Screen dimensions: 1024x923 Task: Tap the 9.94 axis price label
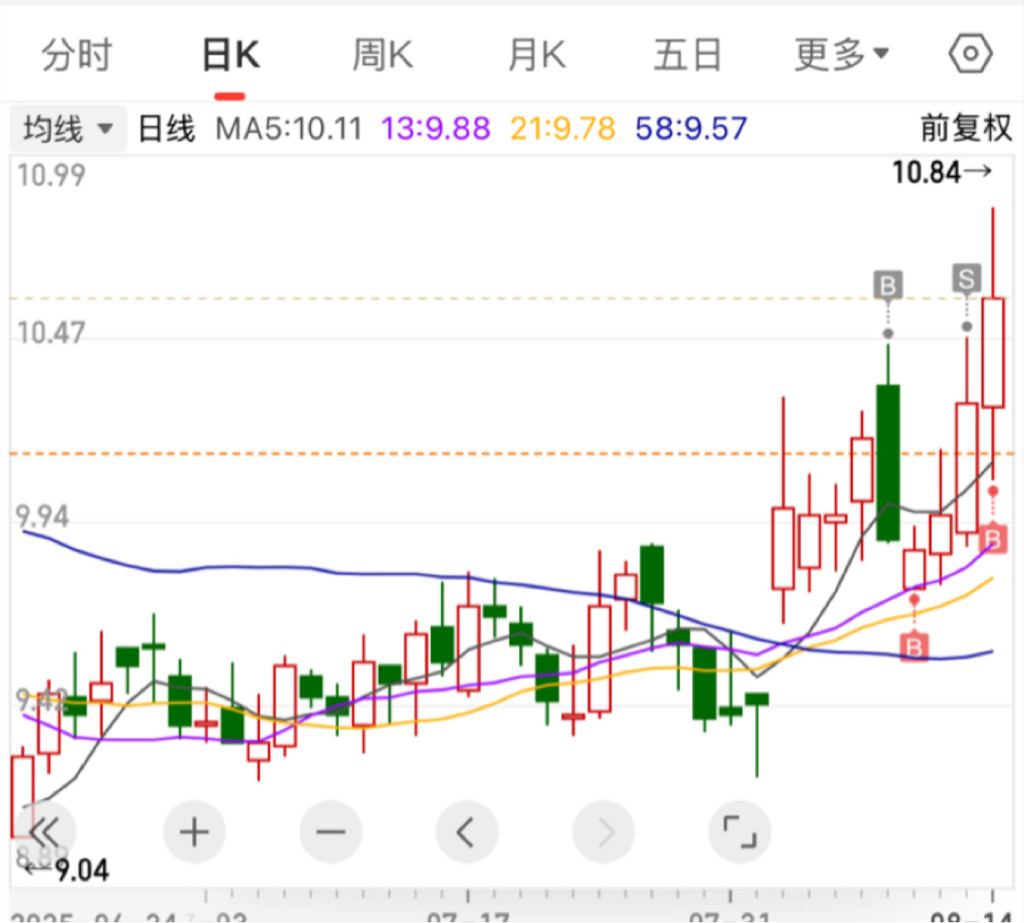pyautogui.click(x=42, y=517)
